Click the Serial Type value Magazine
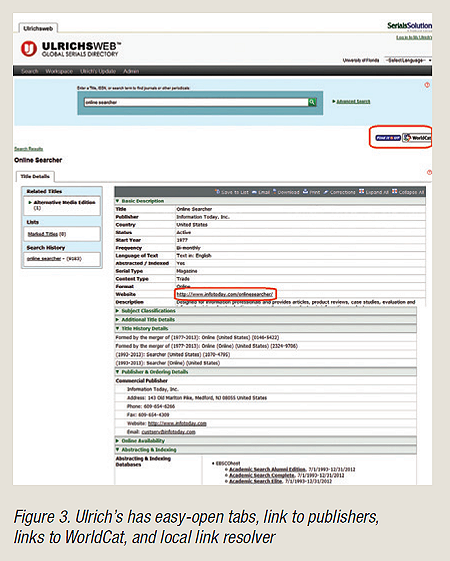 point(187,271)
